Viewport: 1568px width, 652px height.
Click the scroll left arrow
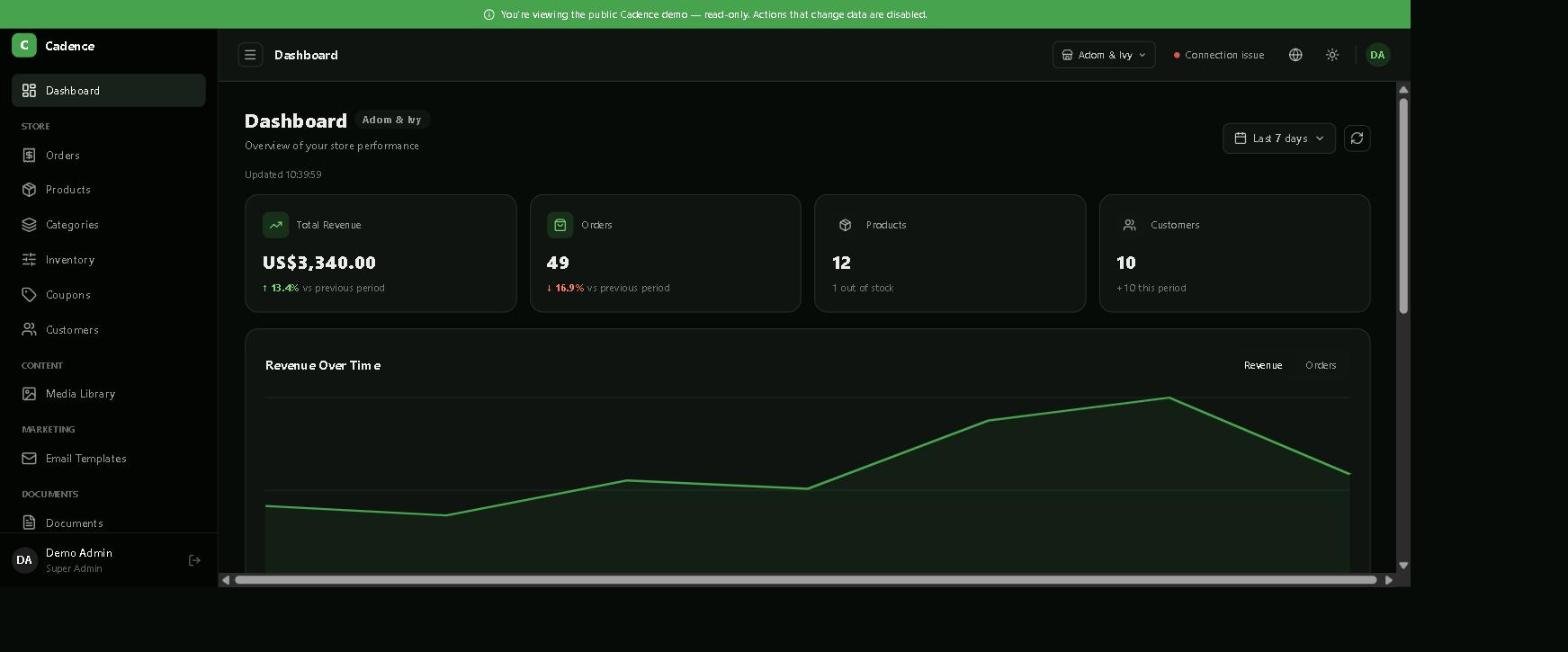pos(226,580)
